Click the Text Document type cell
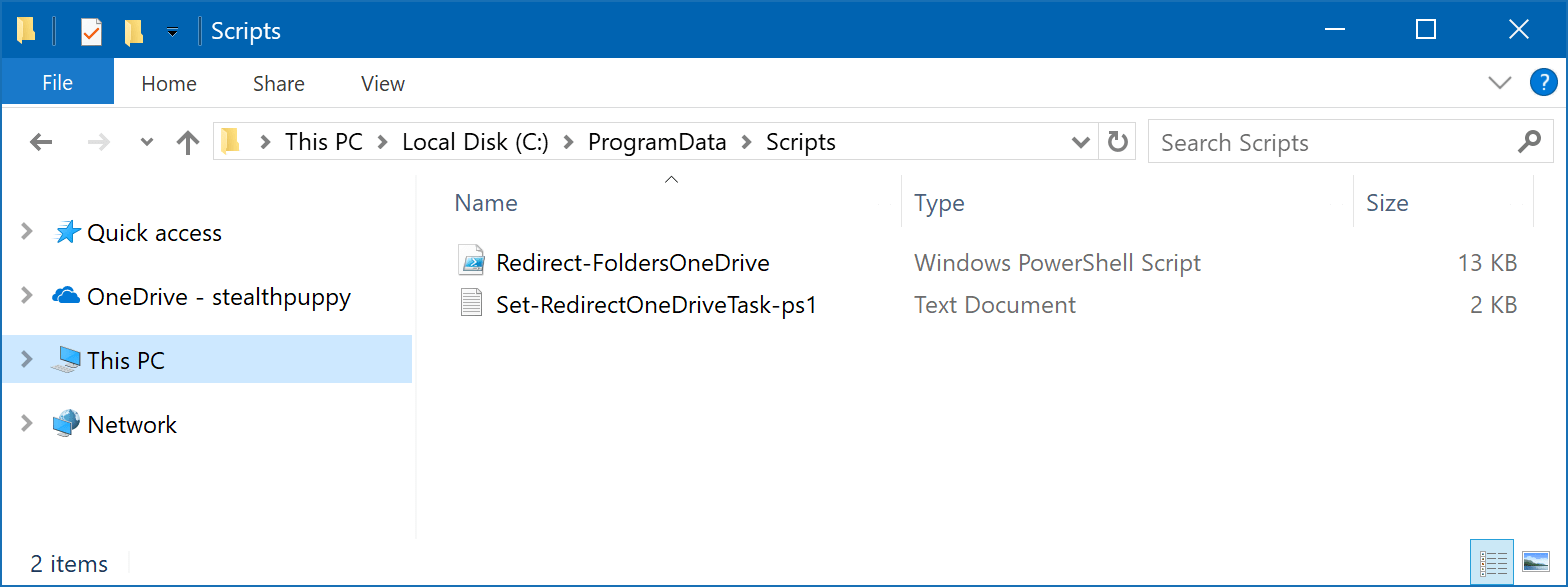The image size is (1568, 587). (995, 305)
